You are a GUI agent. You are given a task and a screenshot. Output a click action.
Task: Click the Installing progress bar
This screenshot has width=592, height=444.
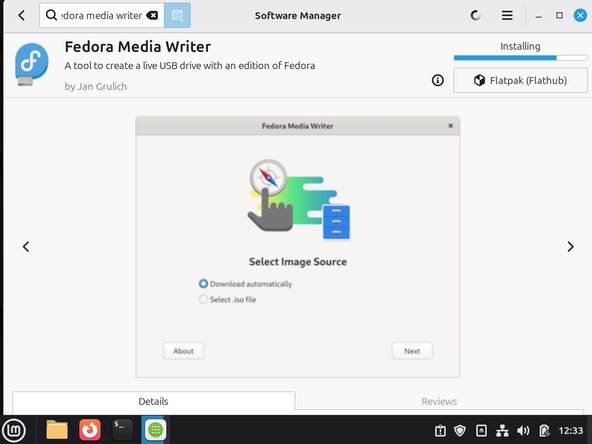click(520, 58)
